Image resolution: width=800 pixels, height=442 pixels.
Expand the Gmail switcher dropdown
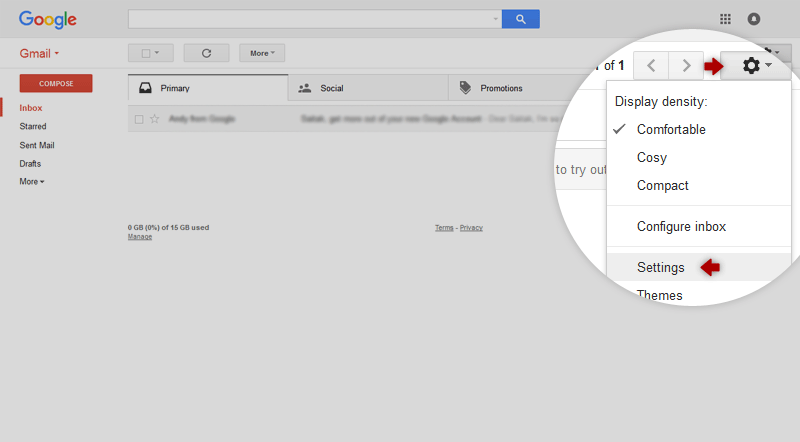click(39, 54)
